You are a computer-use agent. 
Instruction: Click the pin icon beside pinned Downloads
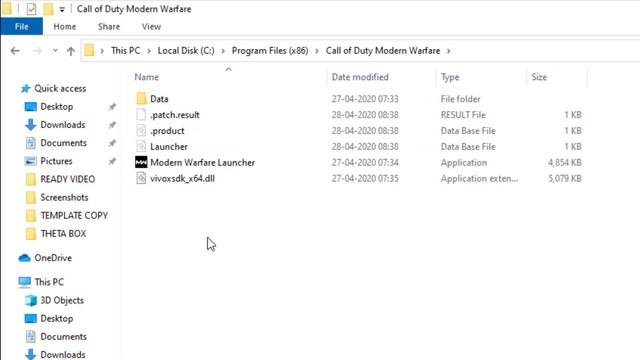point(112,125)
